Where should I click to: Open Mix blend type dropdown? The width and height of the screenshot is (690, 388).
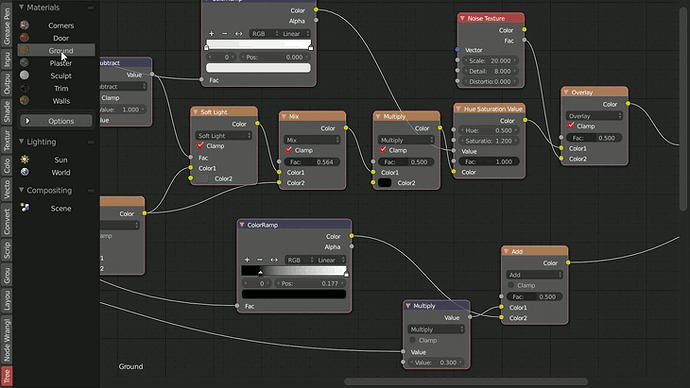click(x=312, y=140)
